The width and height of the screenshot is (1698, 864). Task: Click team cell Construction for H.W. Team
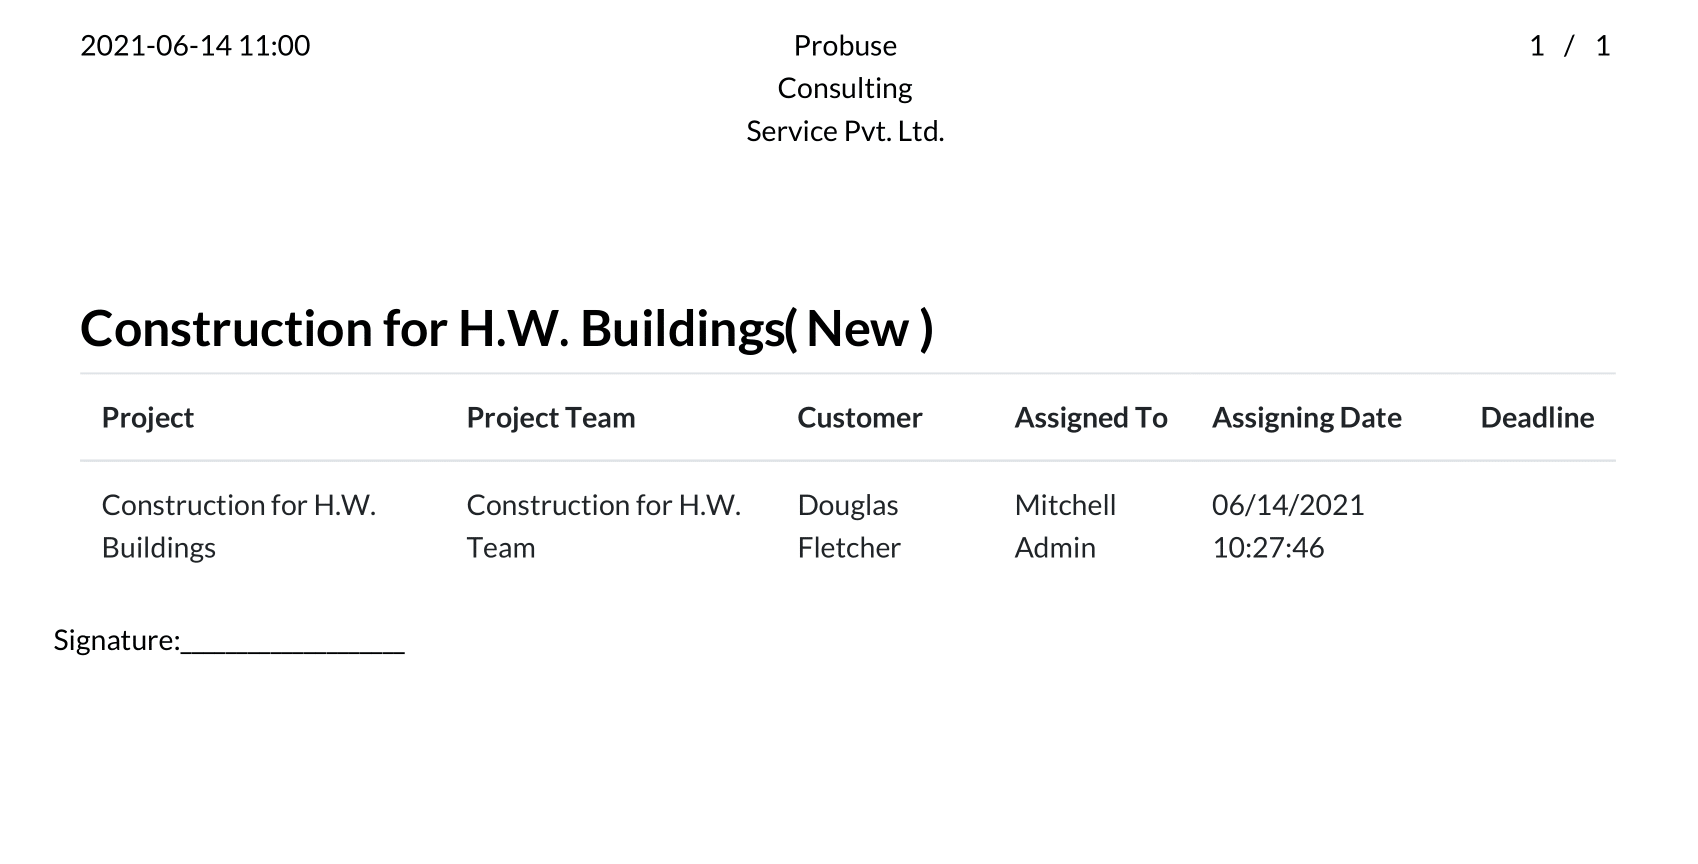pyautogui.click(x=604, y=526)
